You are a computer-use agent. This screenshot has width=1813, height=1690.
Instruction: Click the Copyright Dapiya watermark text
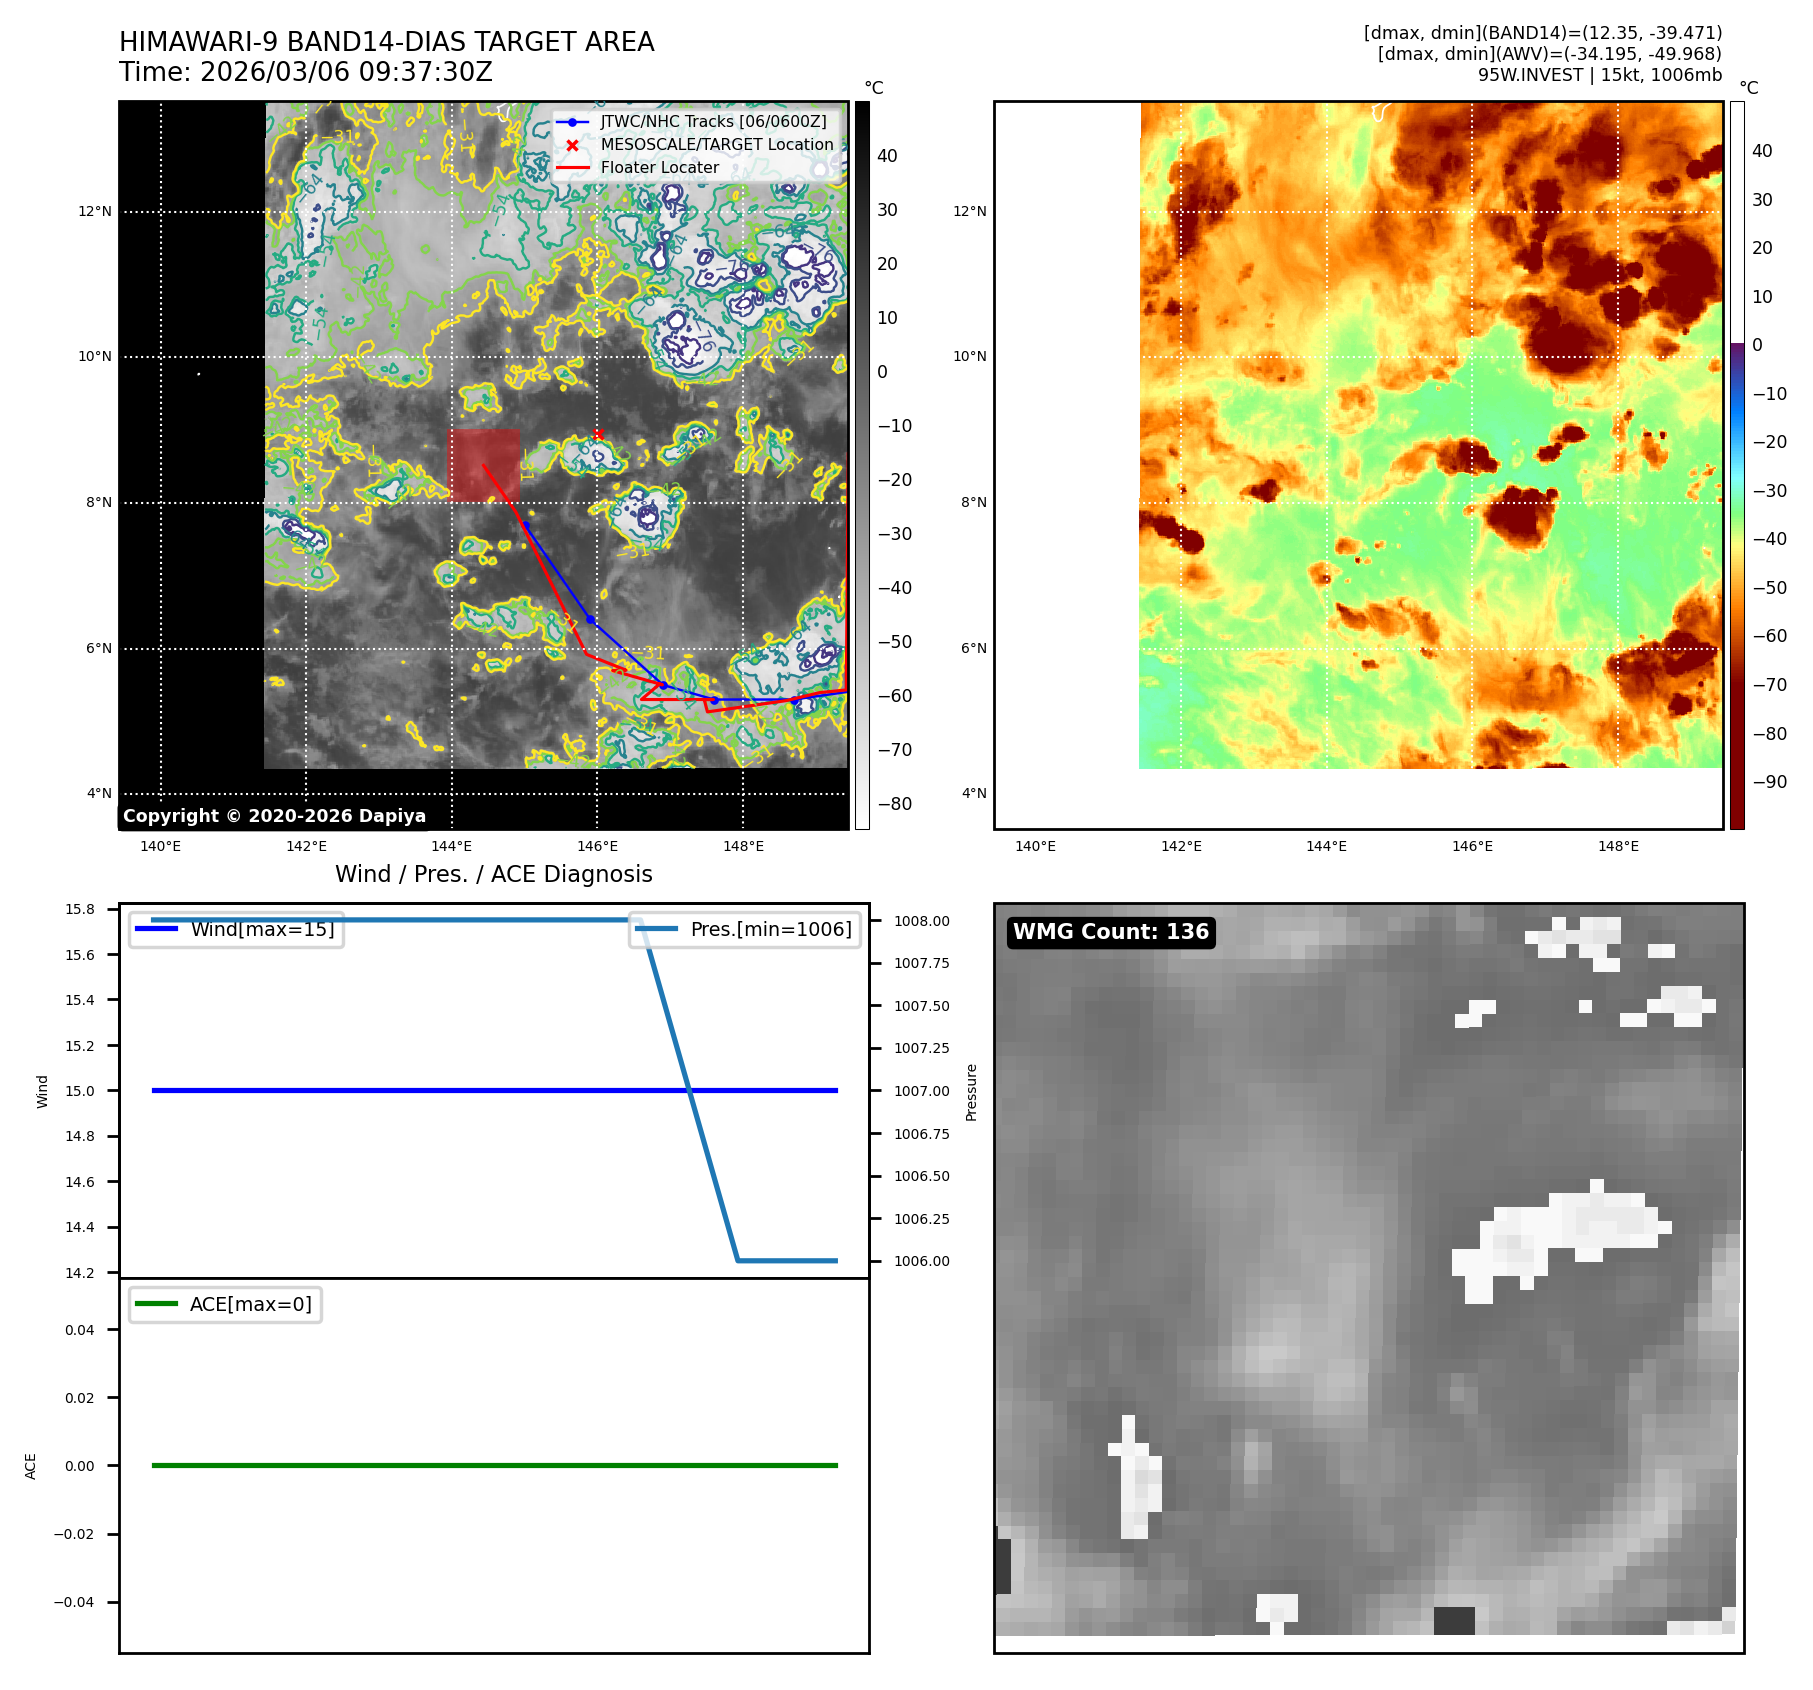pyautogui.click(x=274, y=816)
